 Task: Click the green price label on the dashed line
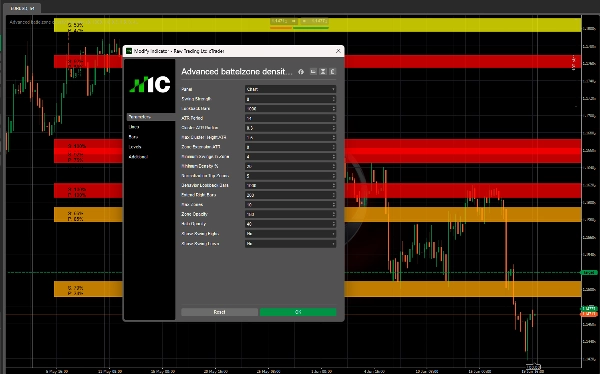[589, 273]
